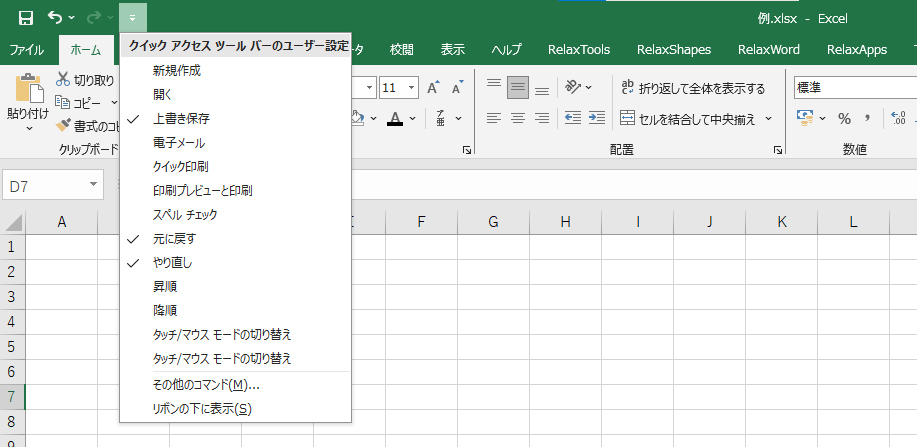Click the 切り取り scissors icon
This screenshot has height=447, width=917.
pyautogui.click(x=63, y=80)
